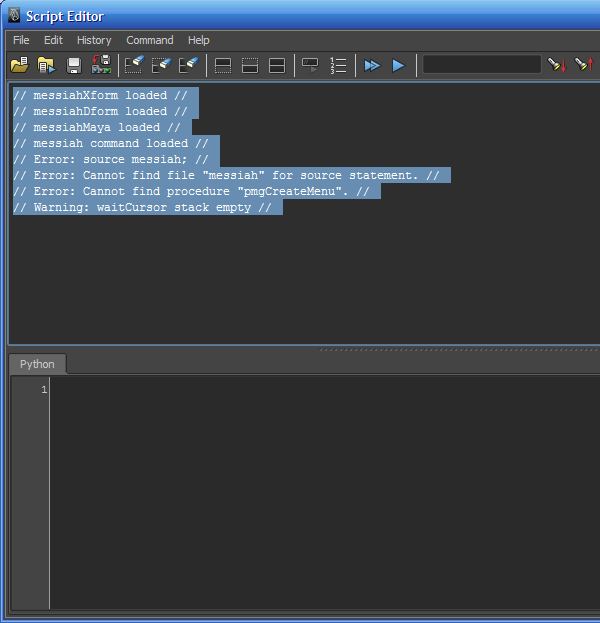Open the Help menu
The width and height of the screenshot is (600, 623).
point(199,40)
